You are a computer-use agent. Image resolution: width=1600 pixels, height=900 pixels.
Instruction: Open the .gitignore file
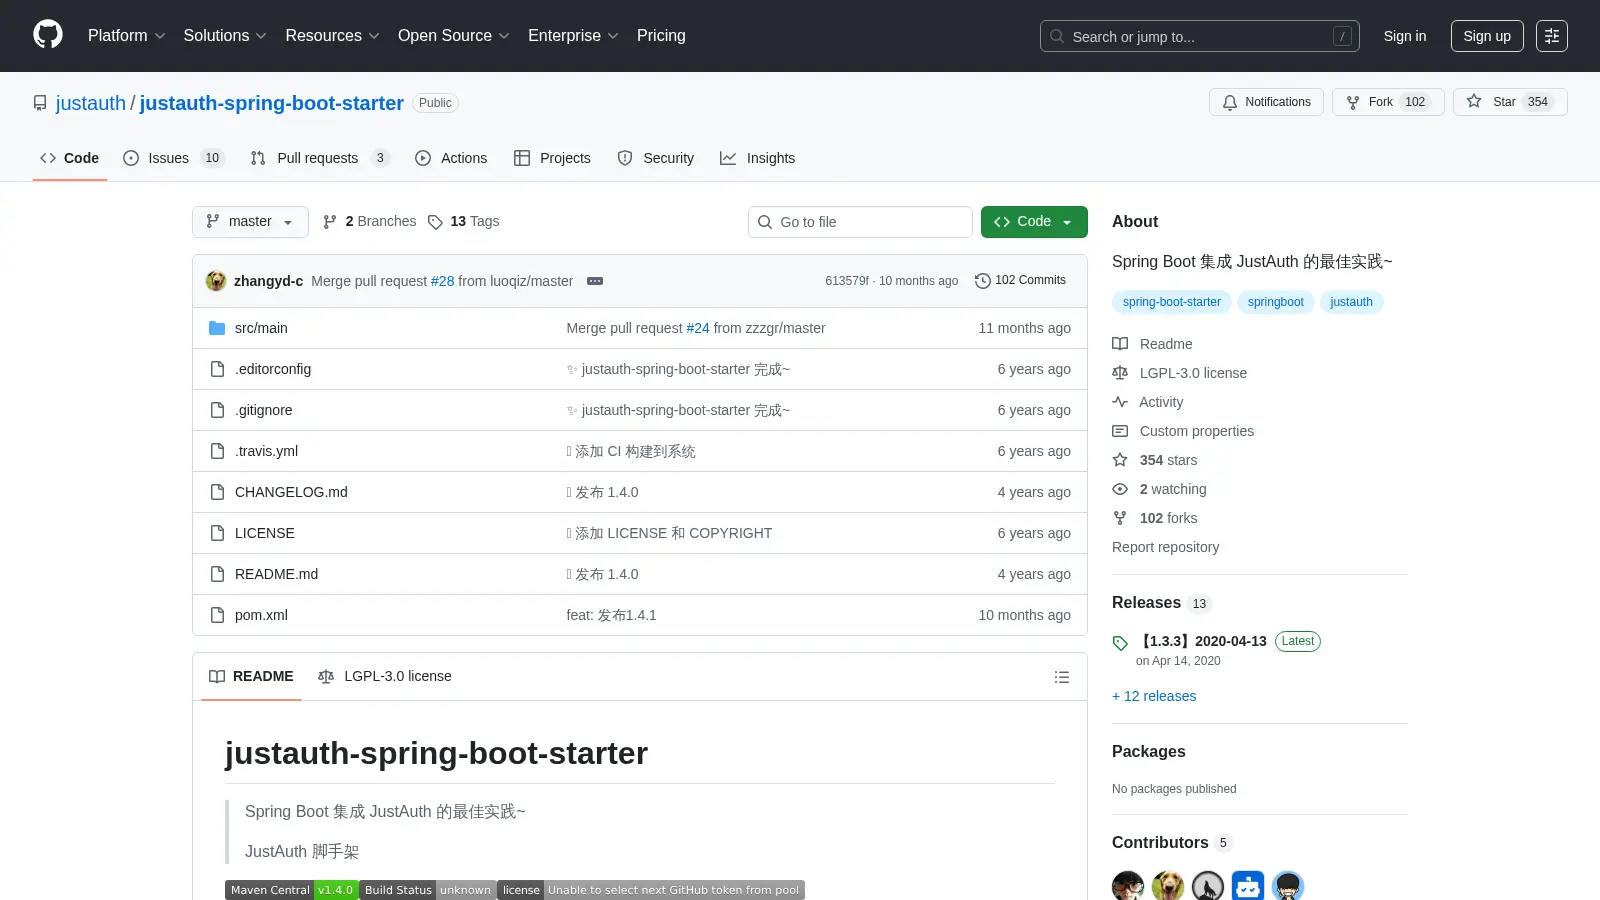tap(264, 410)
